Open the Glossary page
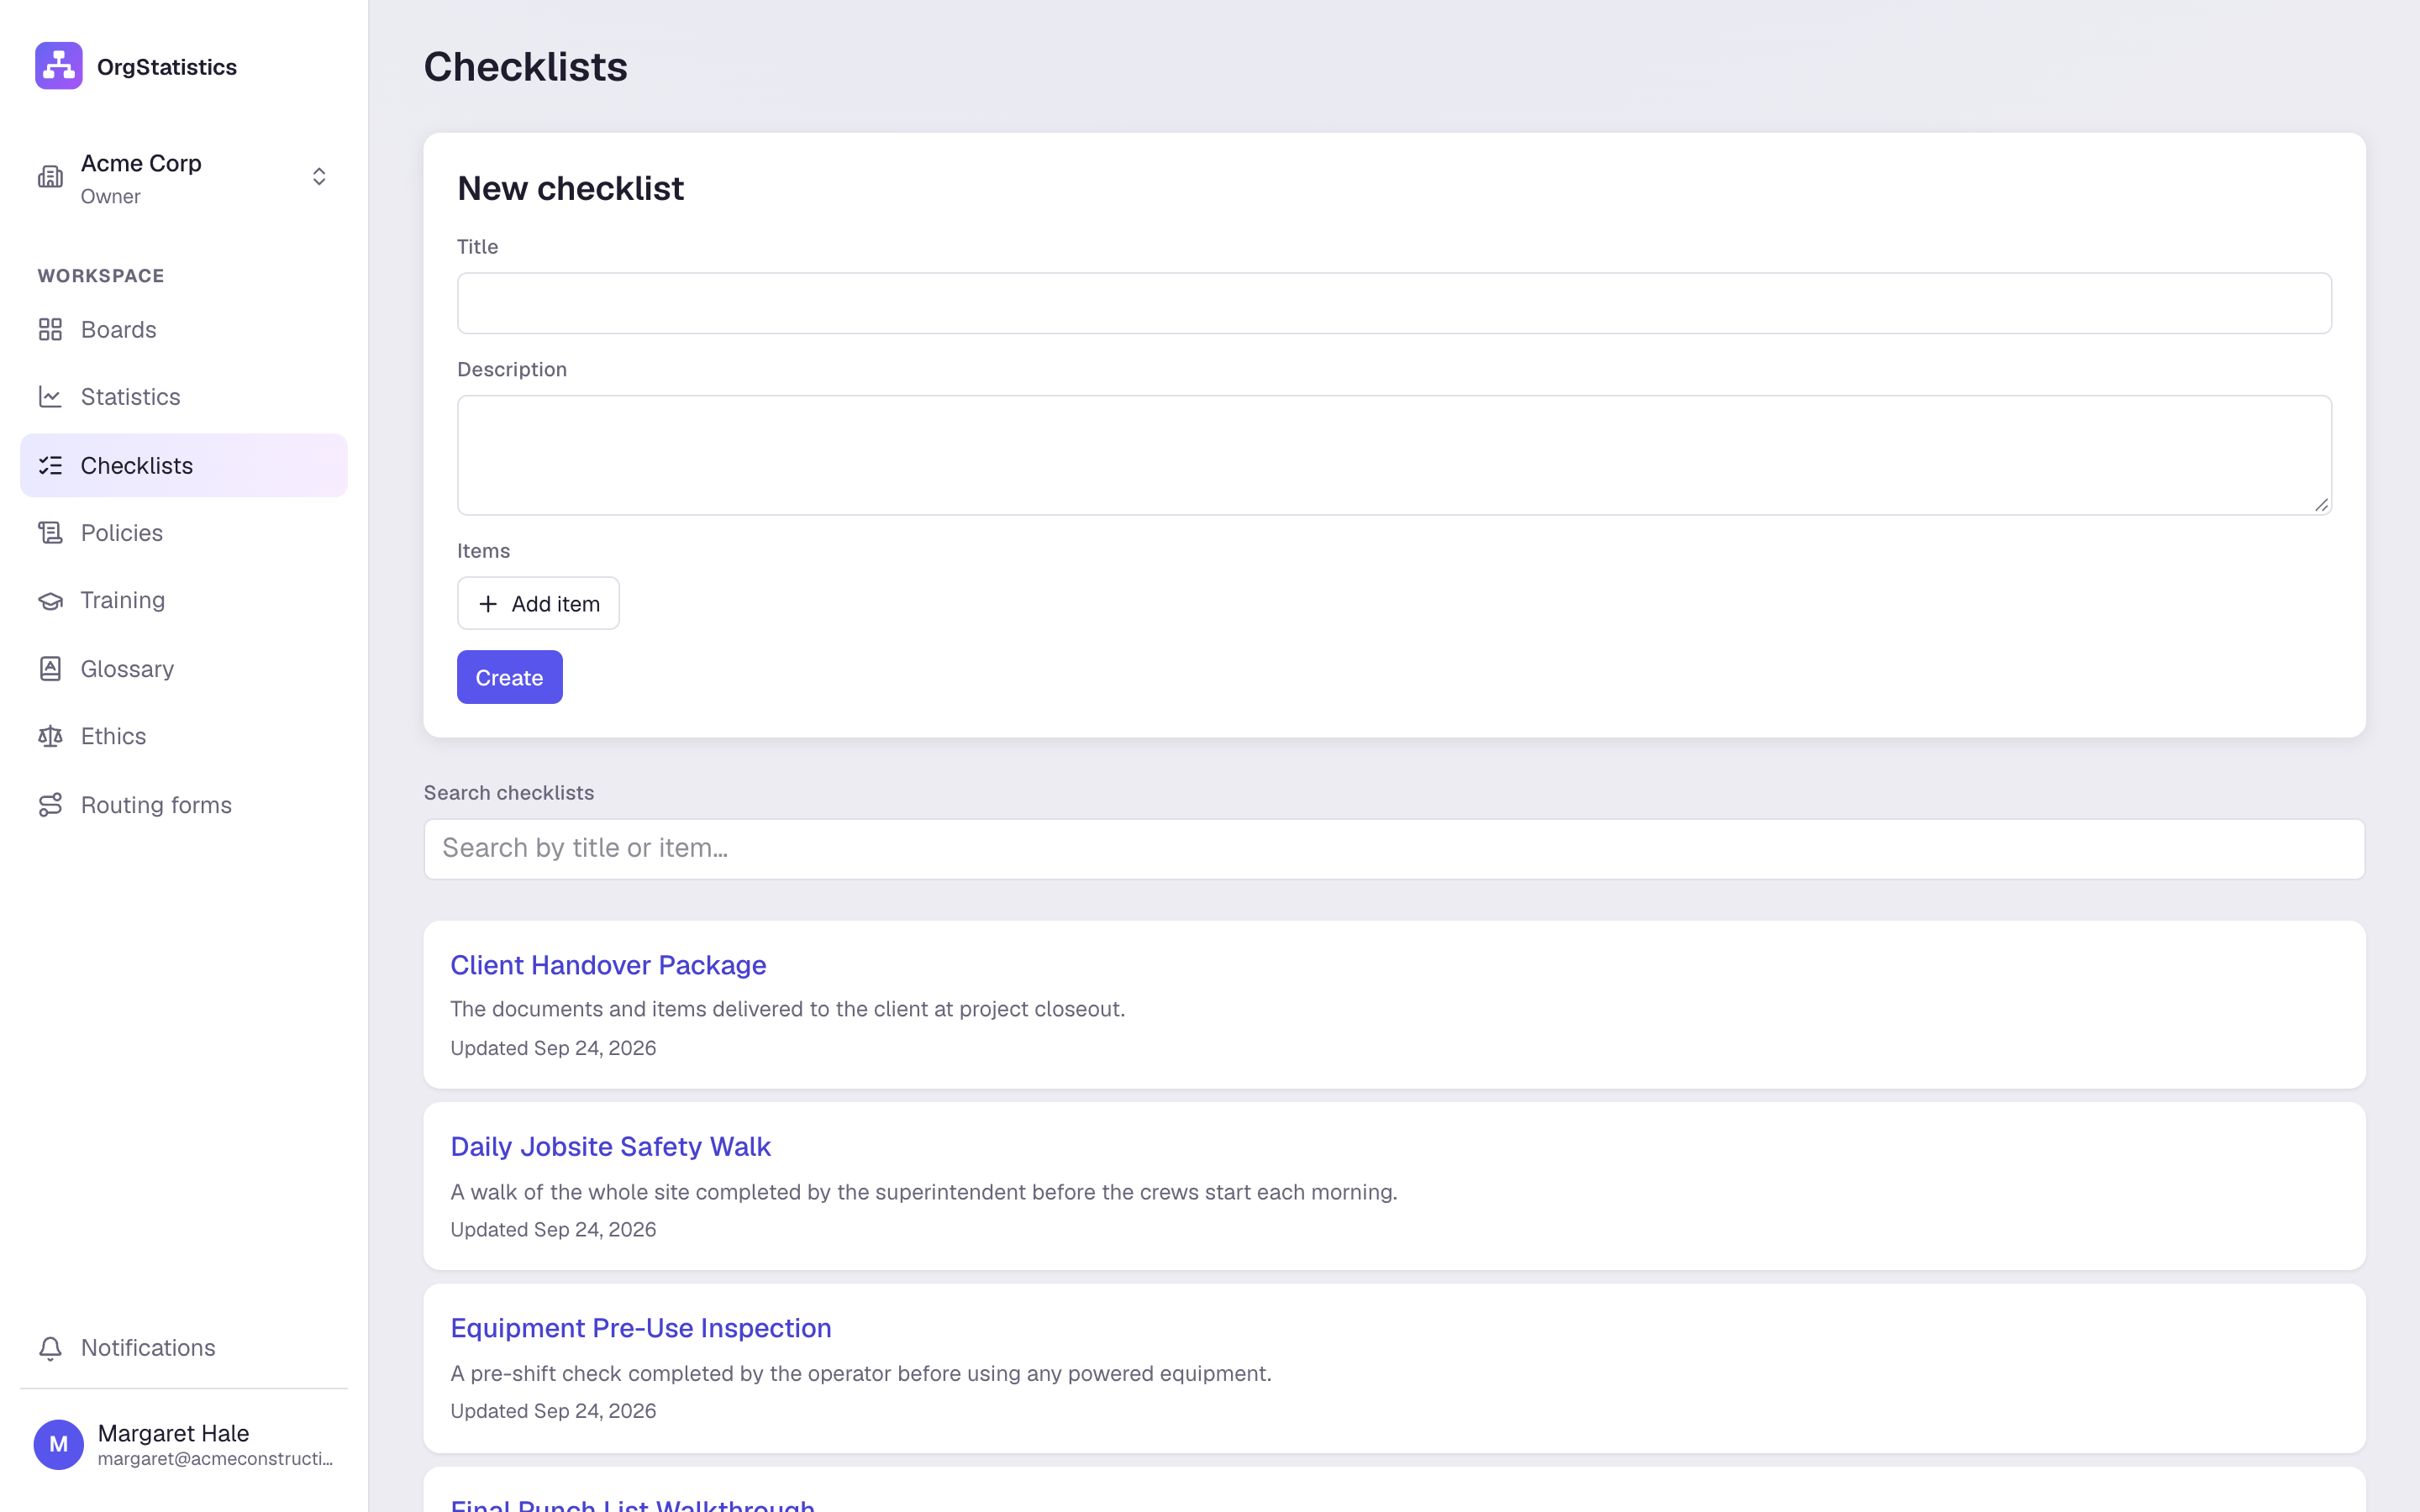The image size is (2420, 1512). (x=184, y=668)
